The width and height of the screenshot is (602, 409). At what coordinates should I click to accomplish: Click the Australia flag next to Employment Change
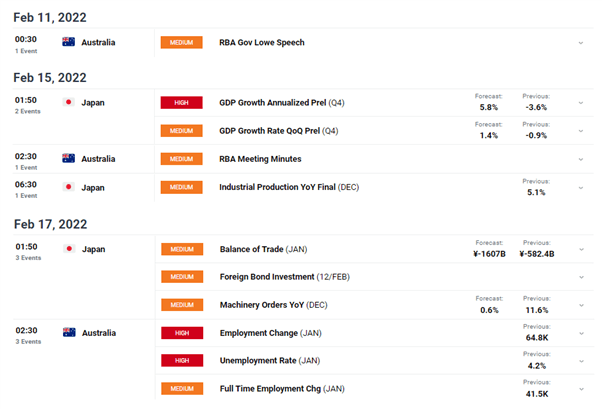(69, 333)
